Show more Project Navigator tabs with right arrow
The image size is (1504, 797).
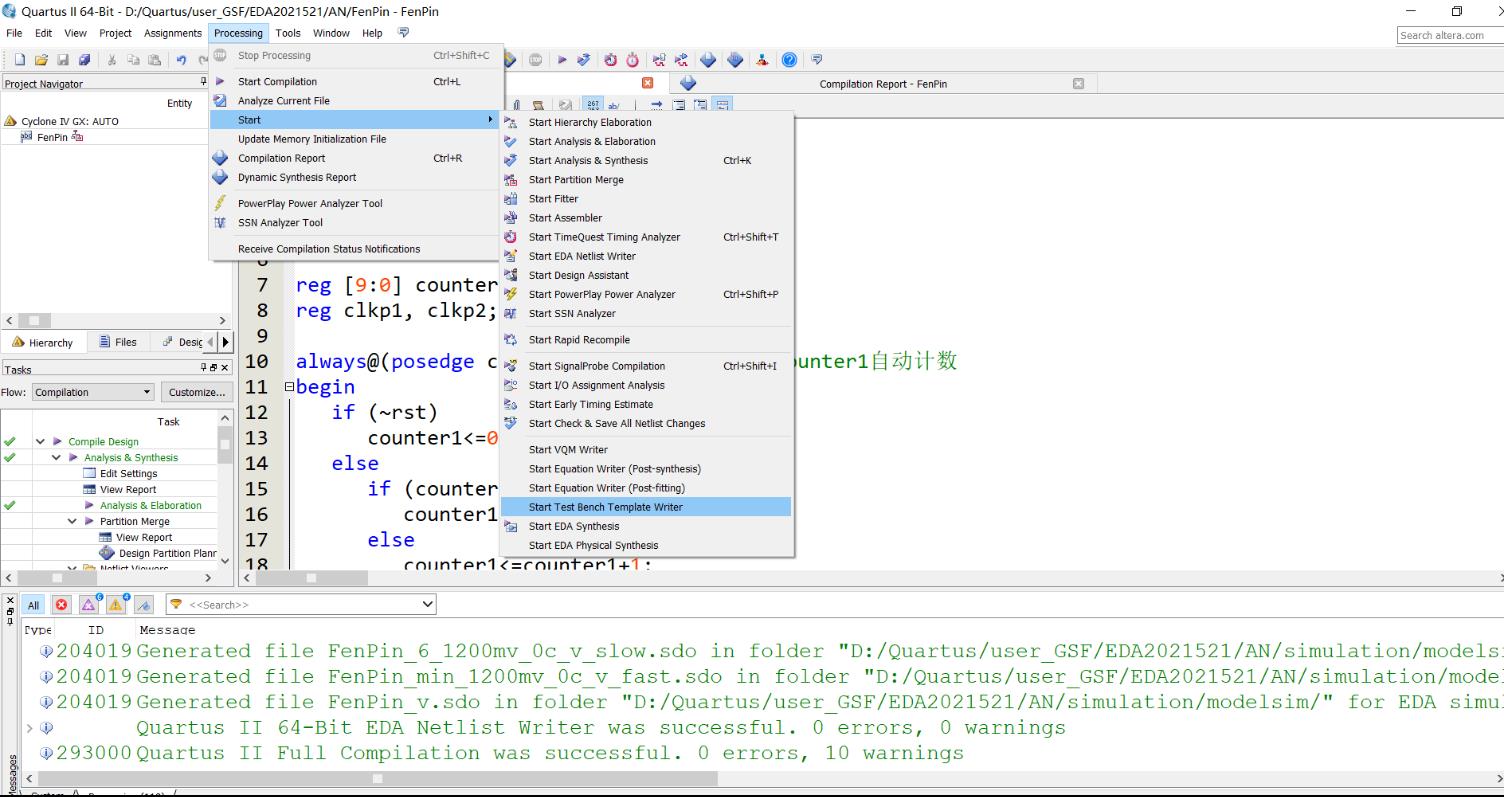pos(225,342)
